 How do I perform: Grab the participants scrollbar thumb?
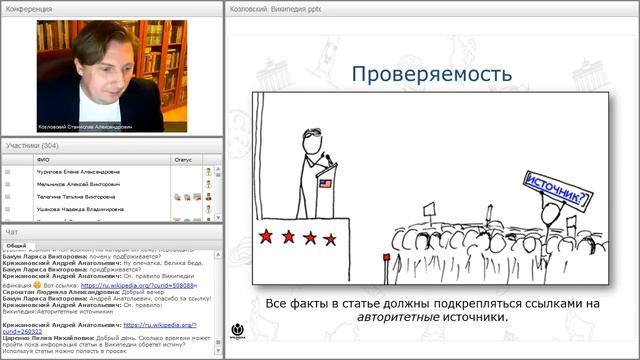tap(218, 175)
